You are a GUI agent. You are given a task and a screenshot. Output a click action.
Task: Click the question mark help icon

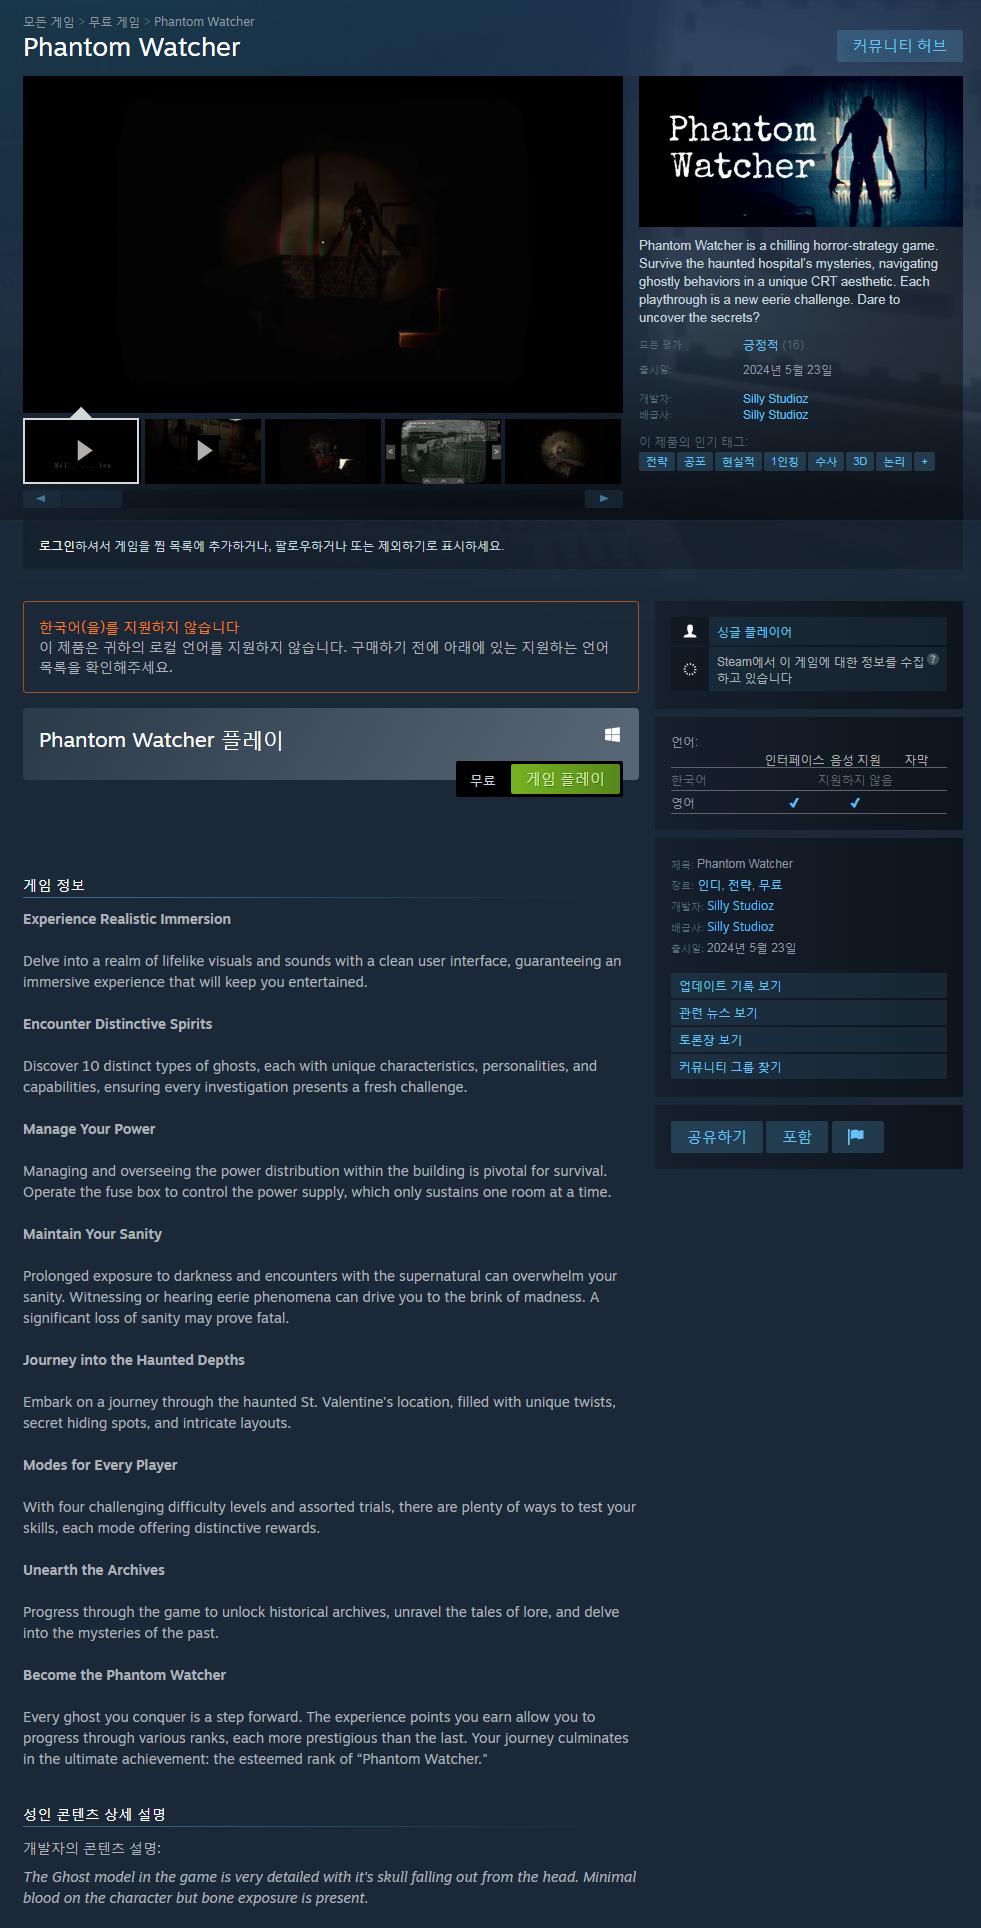[932, 659]
